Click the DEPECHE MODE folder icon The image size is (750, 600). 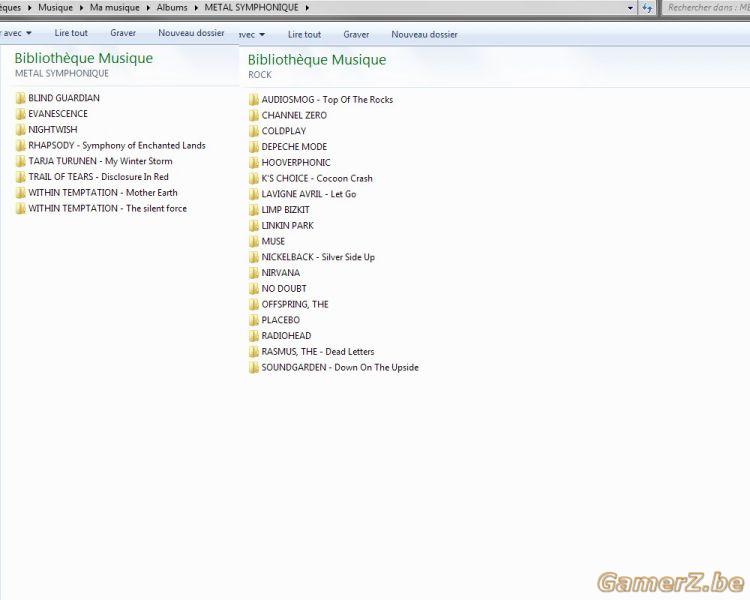(x=254, y=147)
